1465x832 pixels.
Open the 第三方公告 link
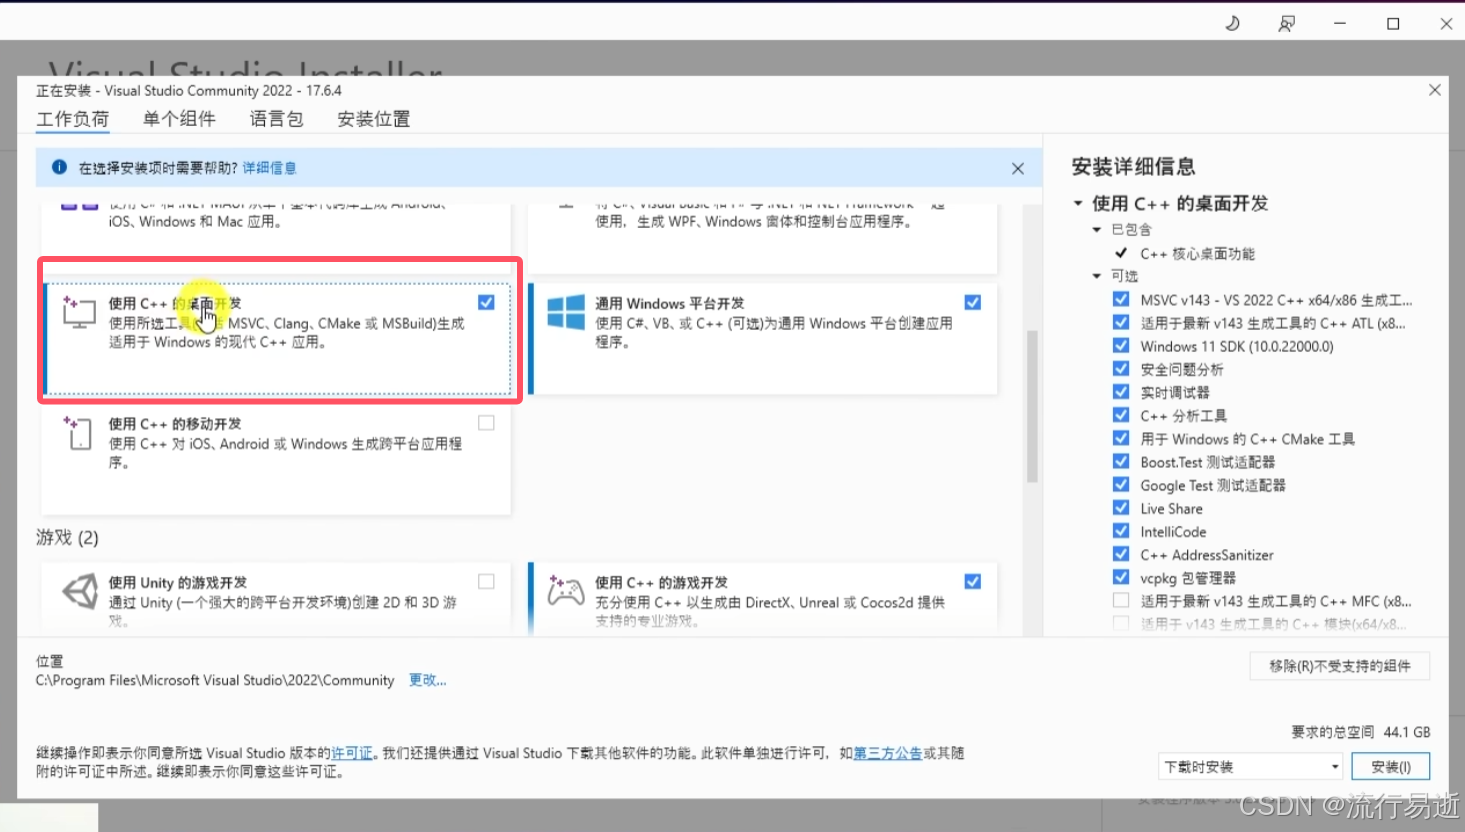pos(888,753)
